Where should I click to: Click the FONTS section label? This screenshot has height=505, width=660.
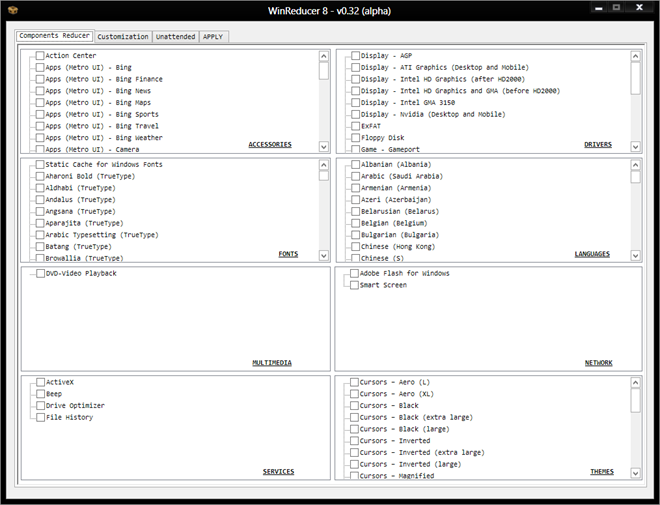pos(288,254)
